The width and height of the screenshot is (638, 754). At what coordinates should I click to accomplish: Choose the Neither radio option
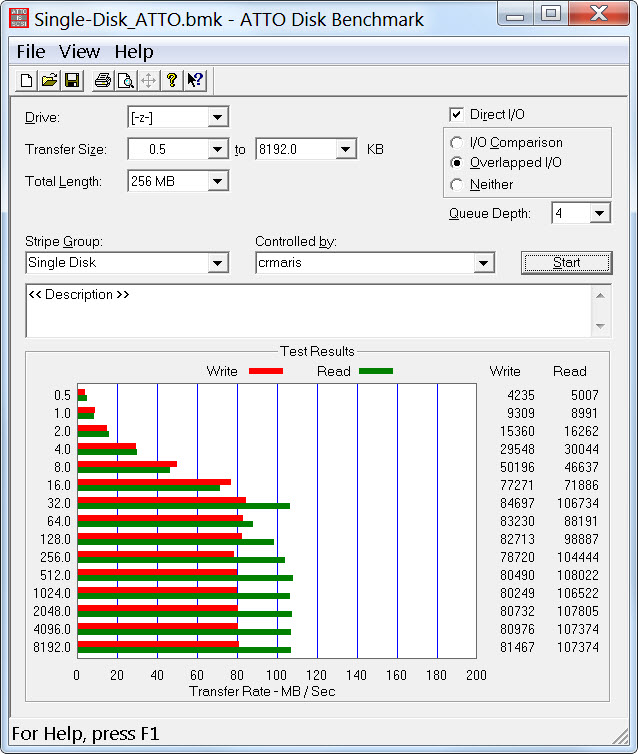coord(457,184)
